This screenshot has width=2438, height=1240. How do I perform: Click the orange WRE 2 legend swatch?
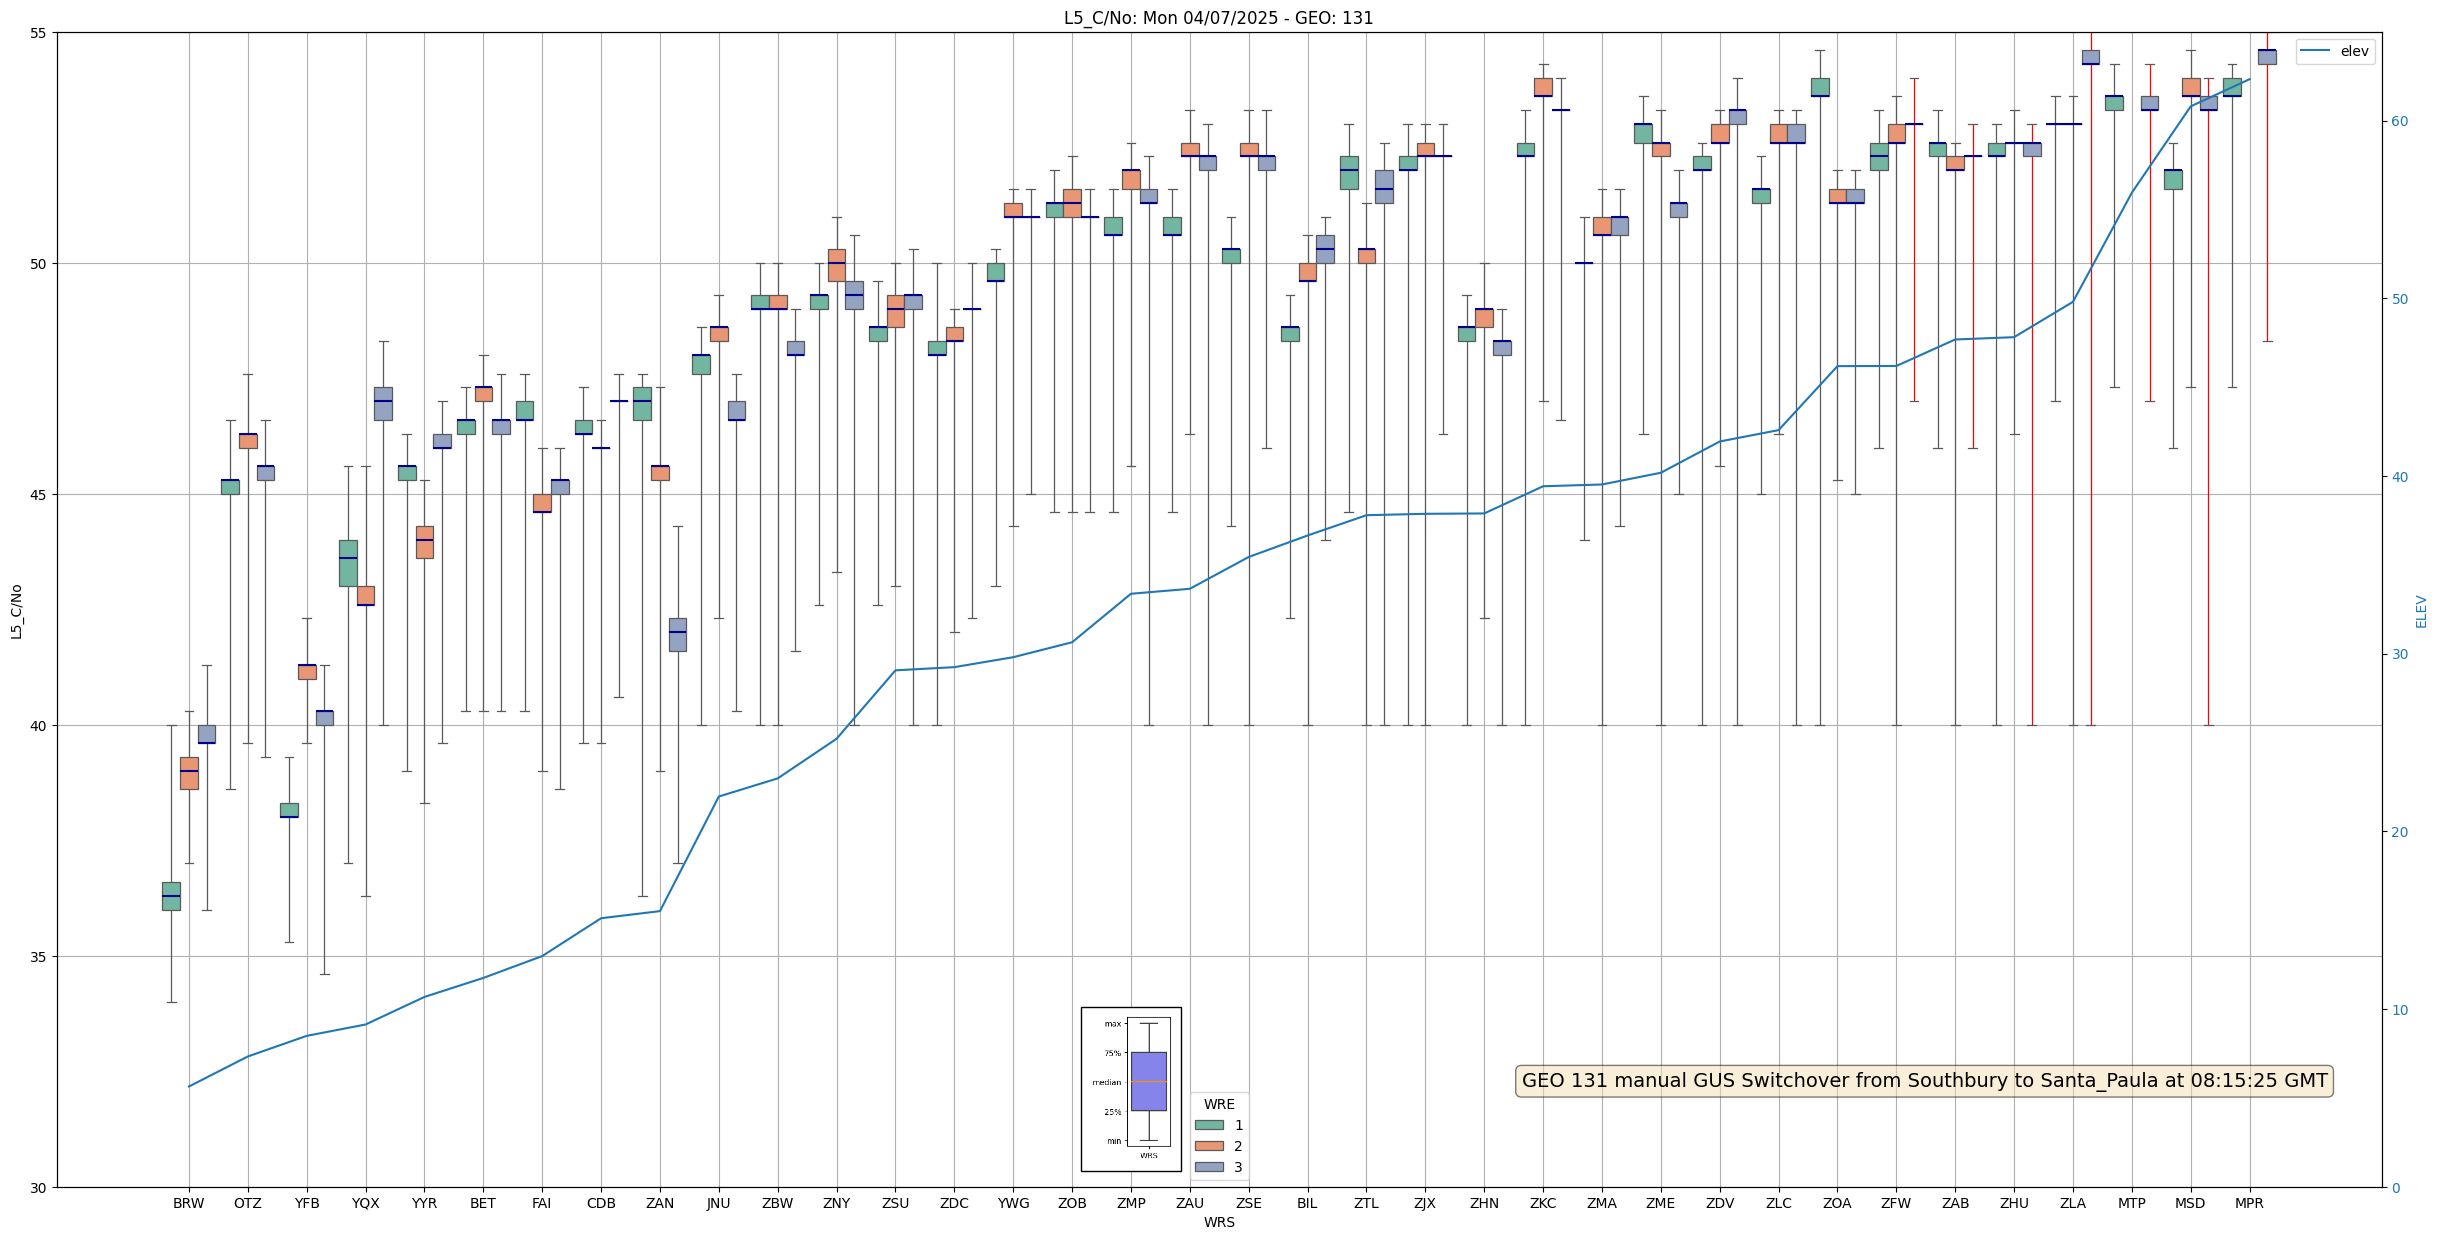pos(1208,1146)
